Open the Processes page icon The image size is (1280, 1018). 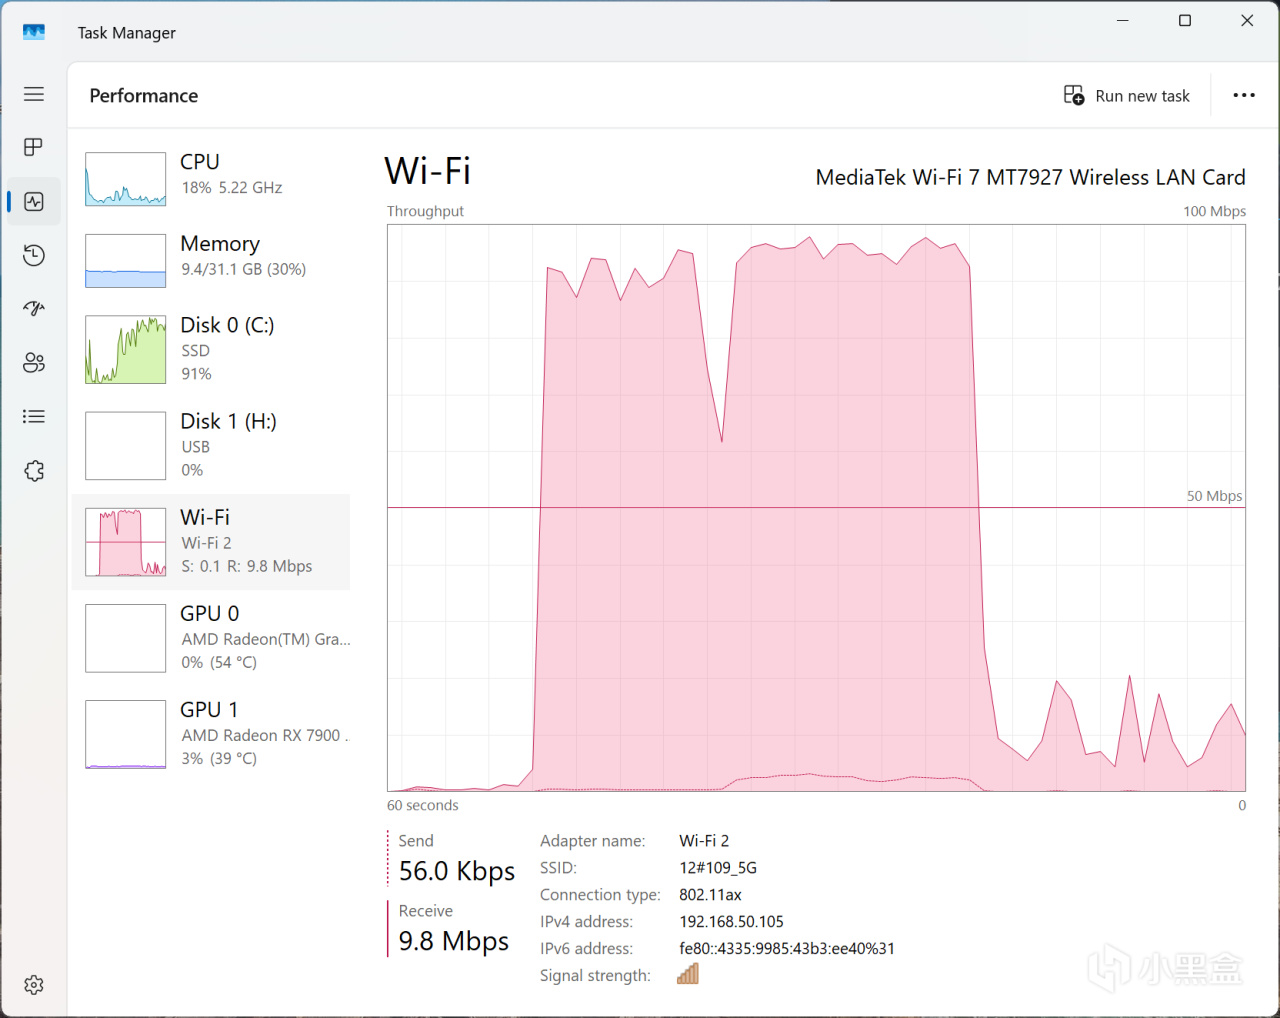[34, 148]
